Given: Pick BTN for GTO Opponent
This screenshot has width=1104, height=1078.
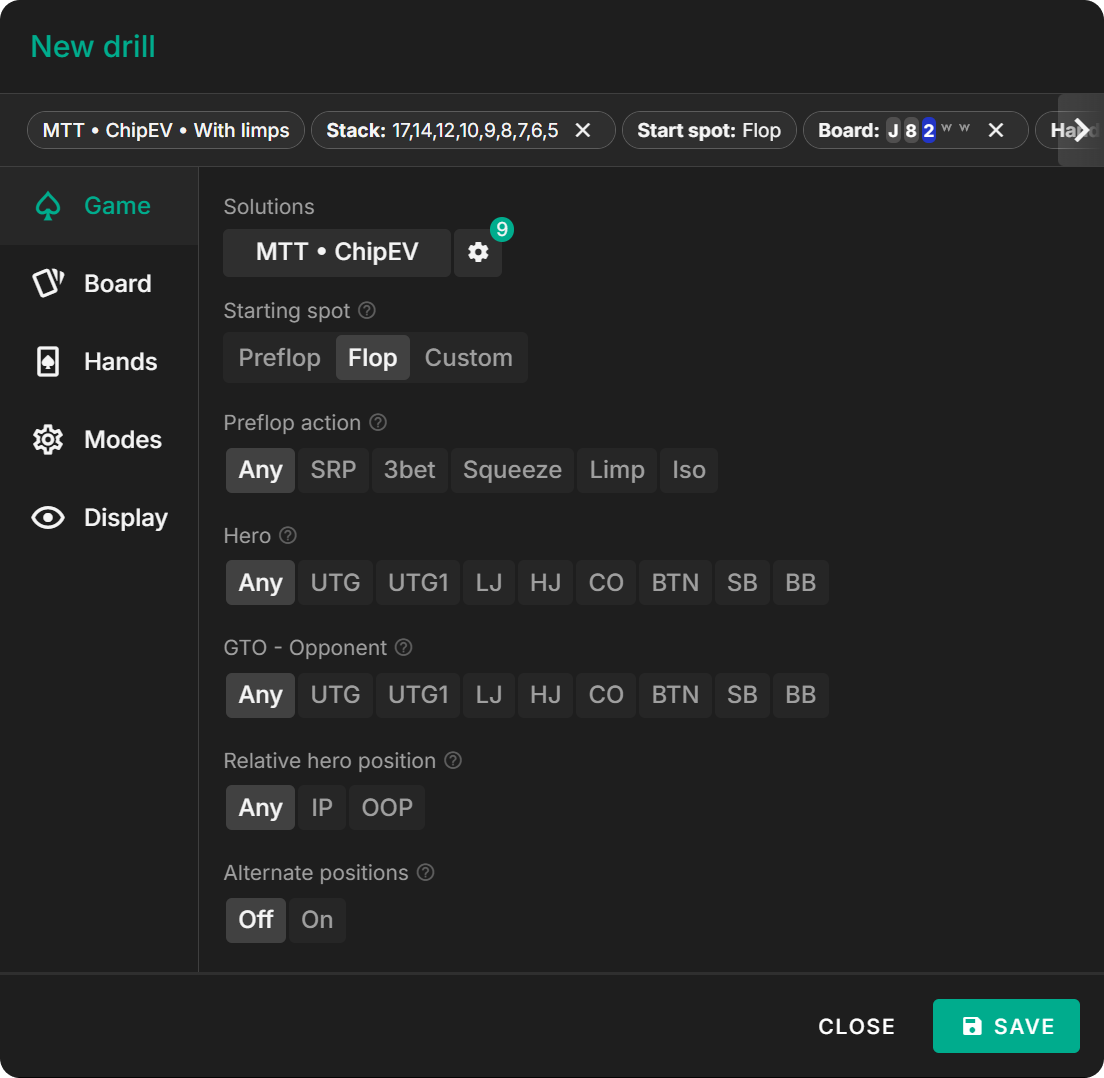Looking at the screenshot, I should (675, 695).
